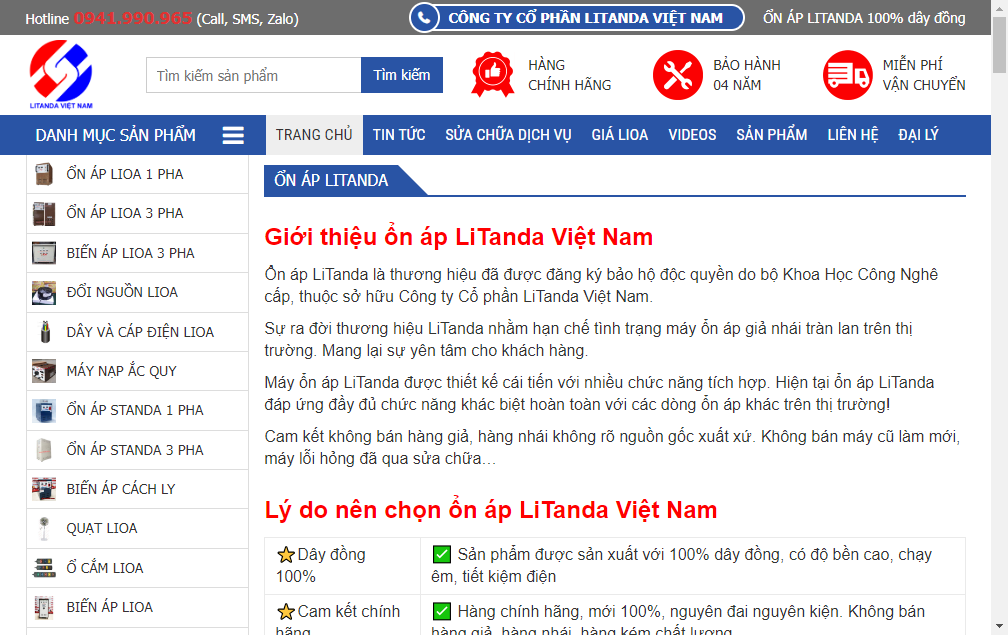1008x635 pixels.
Task: Click green checkmark next to Sản phẩm được sản xuất
Action: pyautogui.click(x=442, y=554)
